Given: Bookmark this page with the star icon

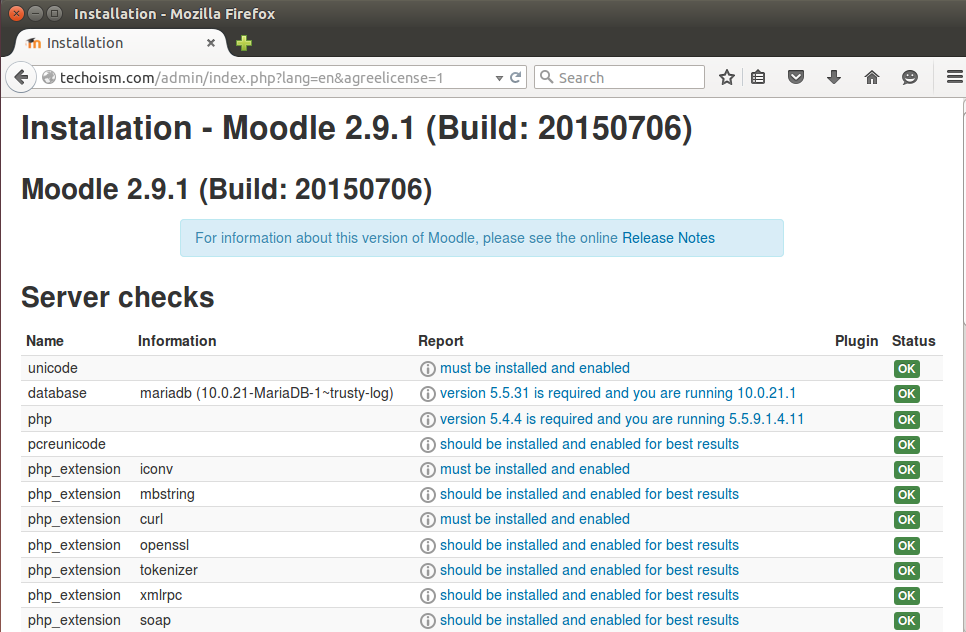Looking at the screenshot, I should point(727,78).
